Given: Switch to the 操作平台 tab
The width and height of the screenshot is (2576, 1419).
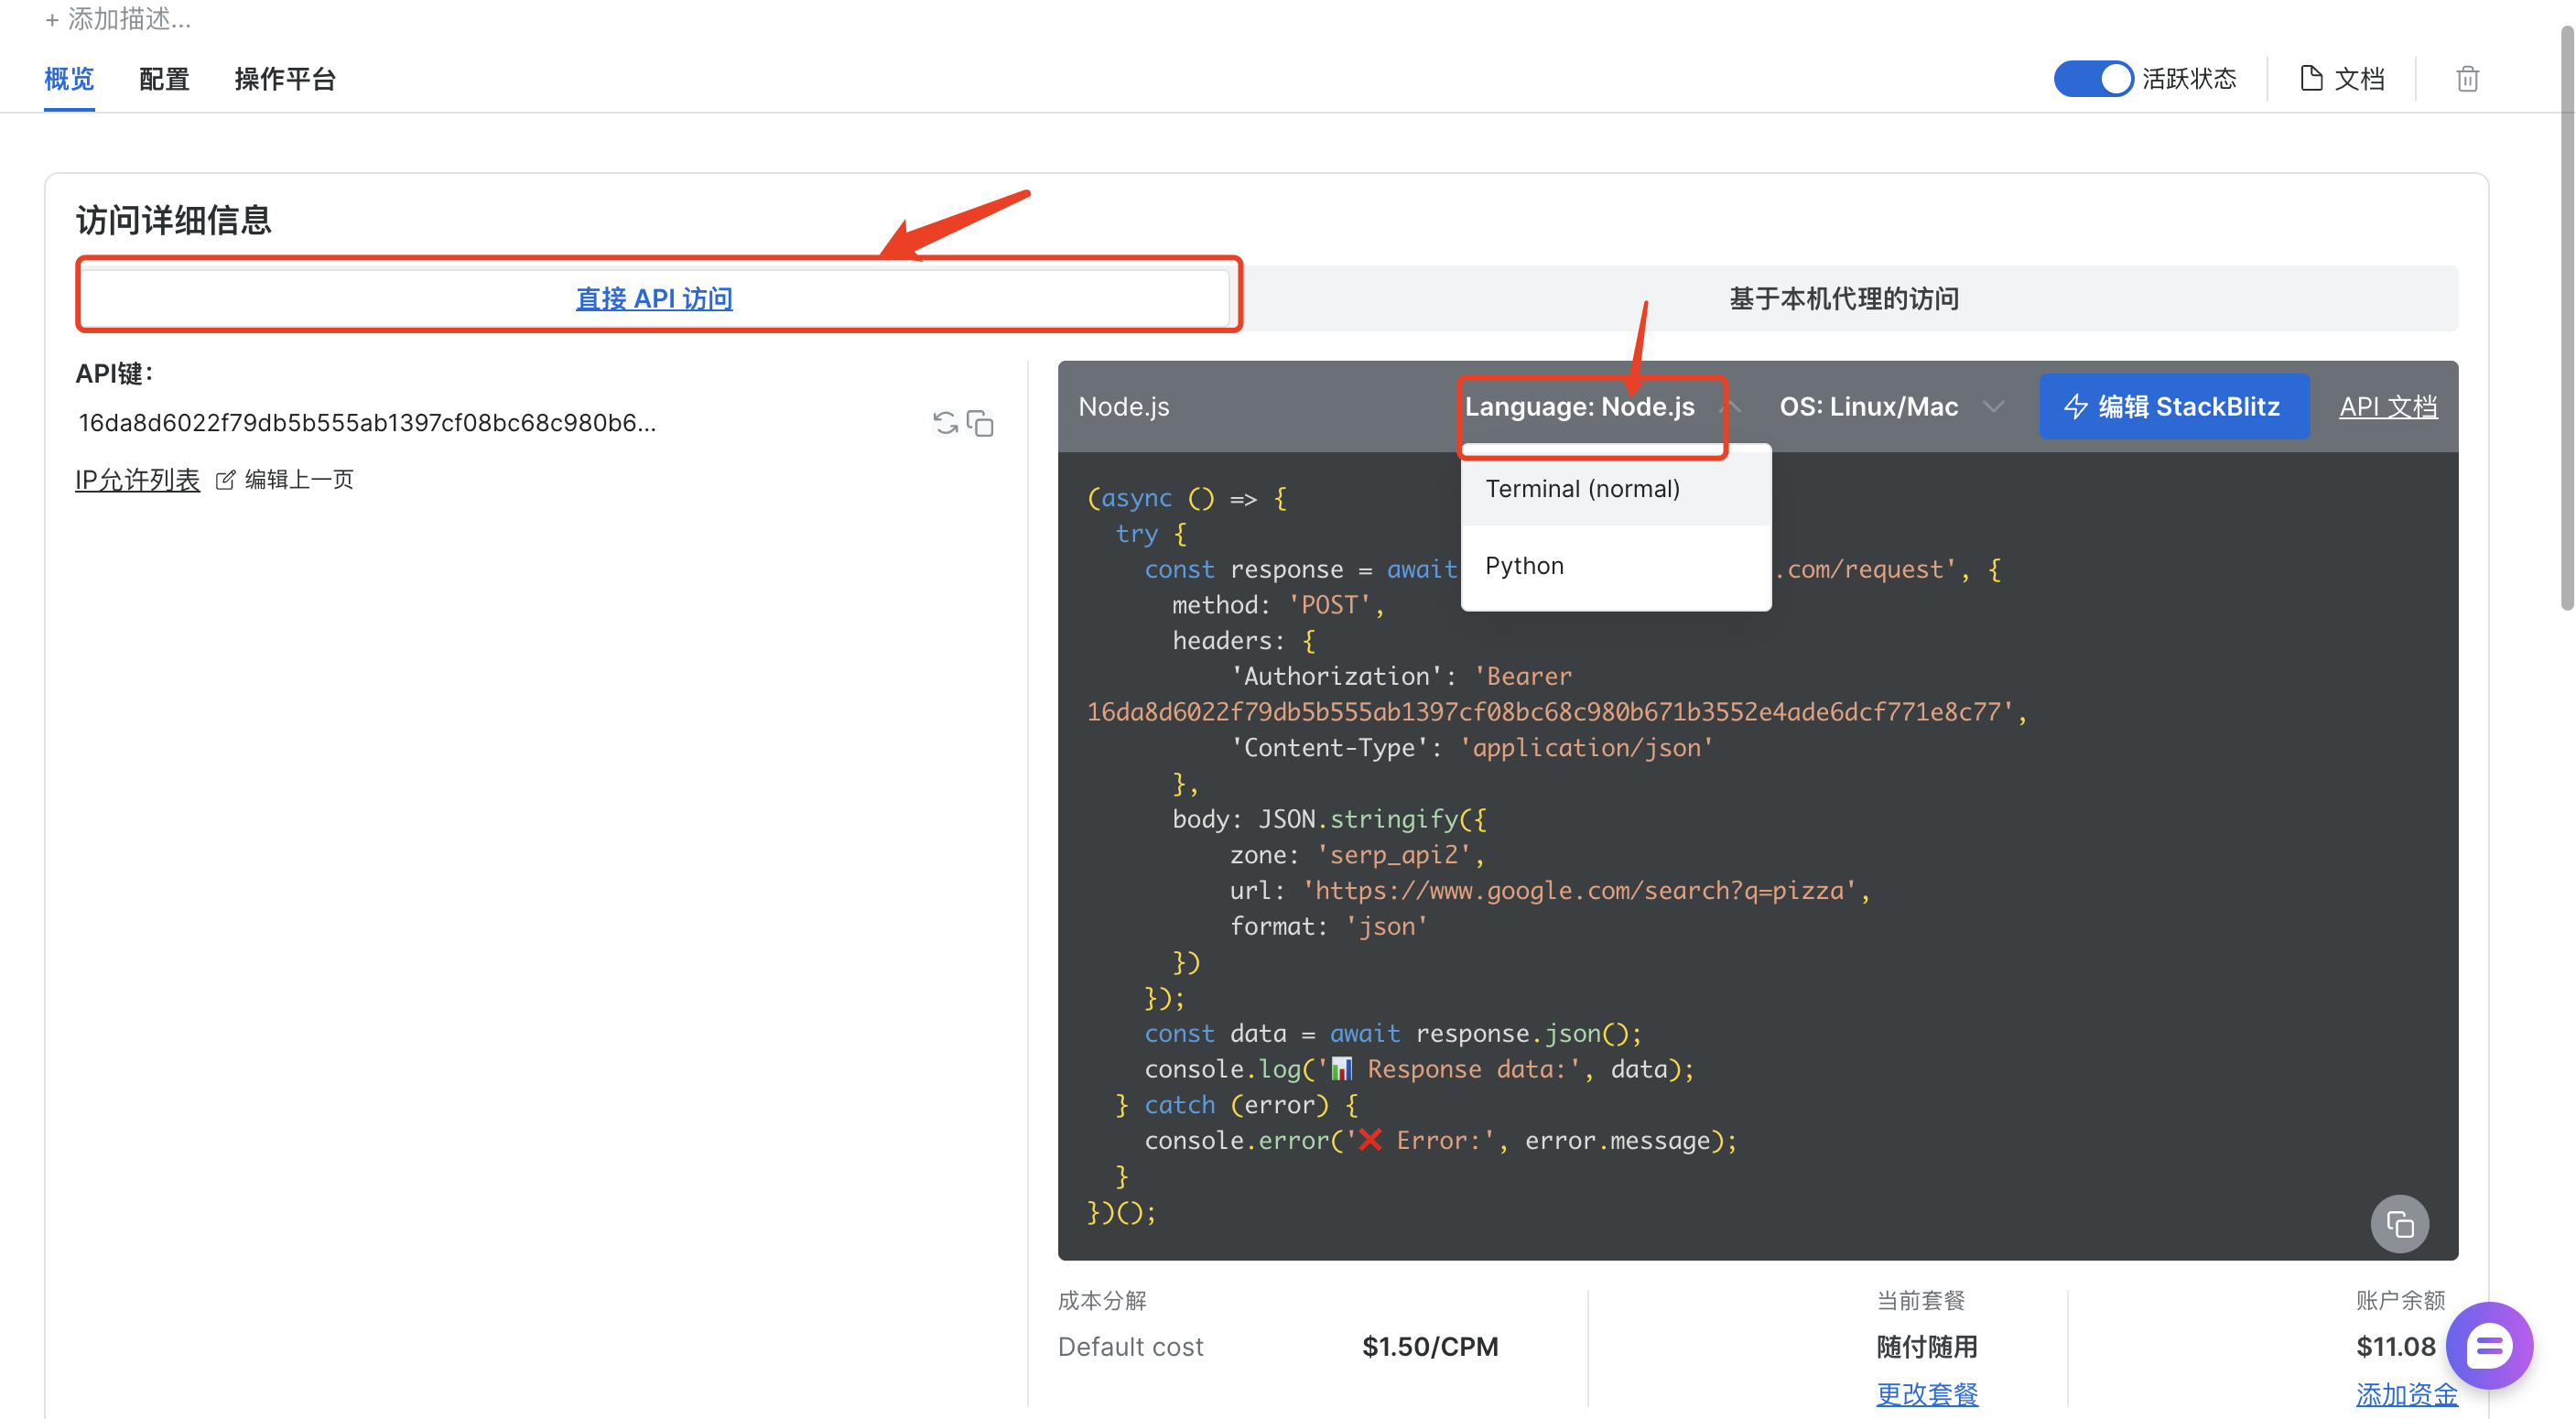Looking at the screenshot, I should point(285,79).
